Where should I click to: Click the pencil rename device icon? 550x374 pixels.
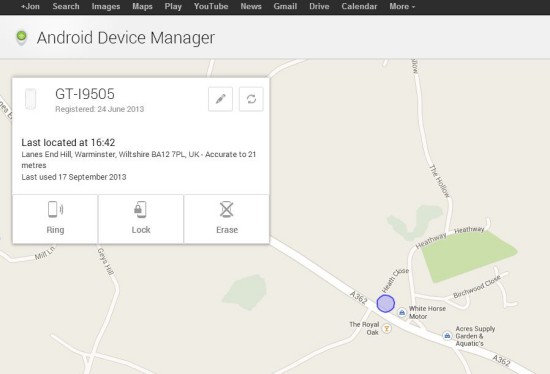(220, 99)
